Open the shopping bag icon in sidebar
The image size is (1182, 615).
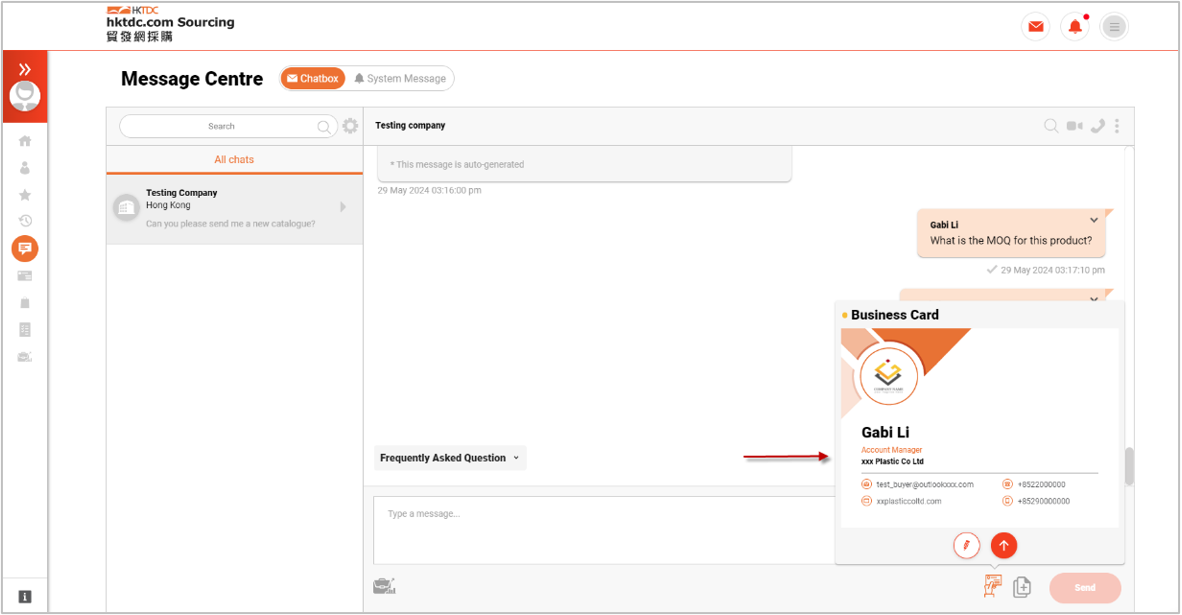(x=25, y=302)
